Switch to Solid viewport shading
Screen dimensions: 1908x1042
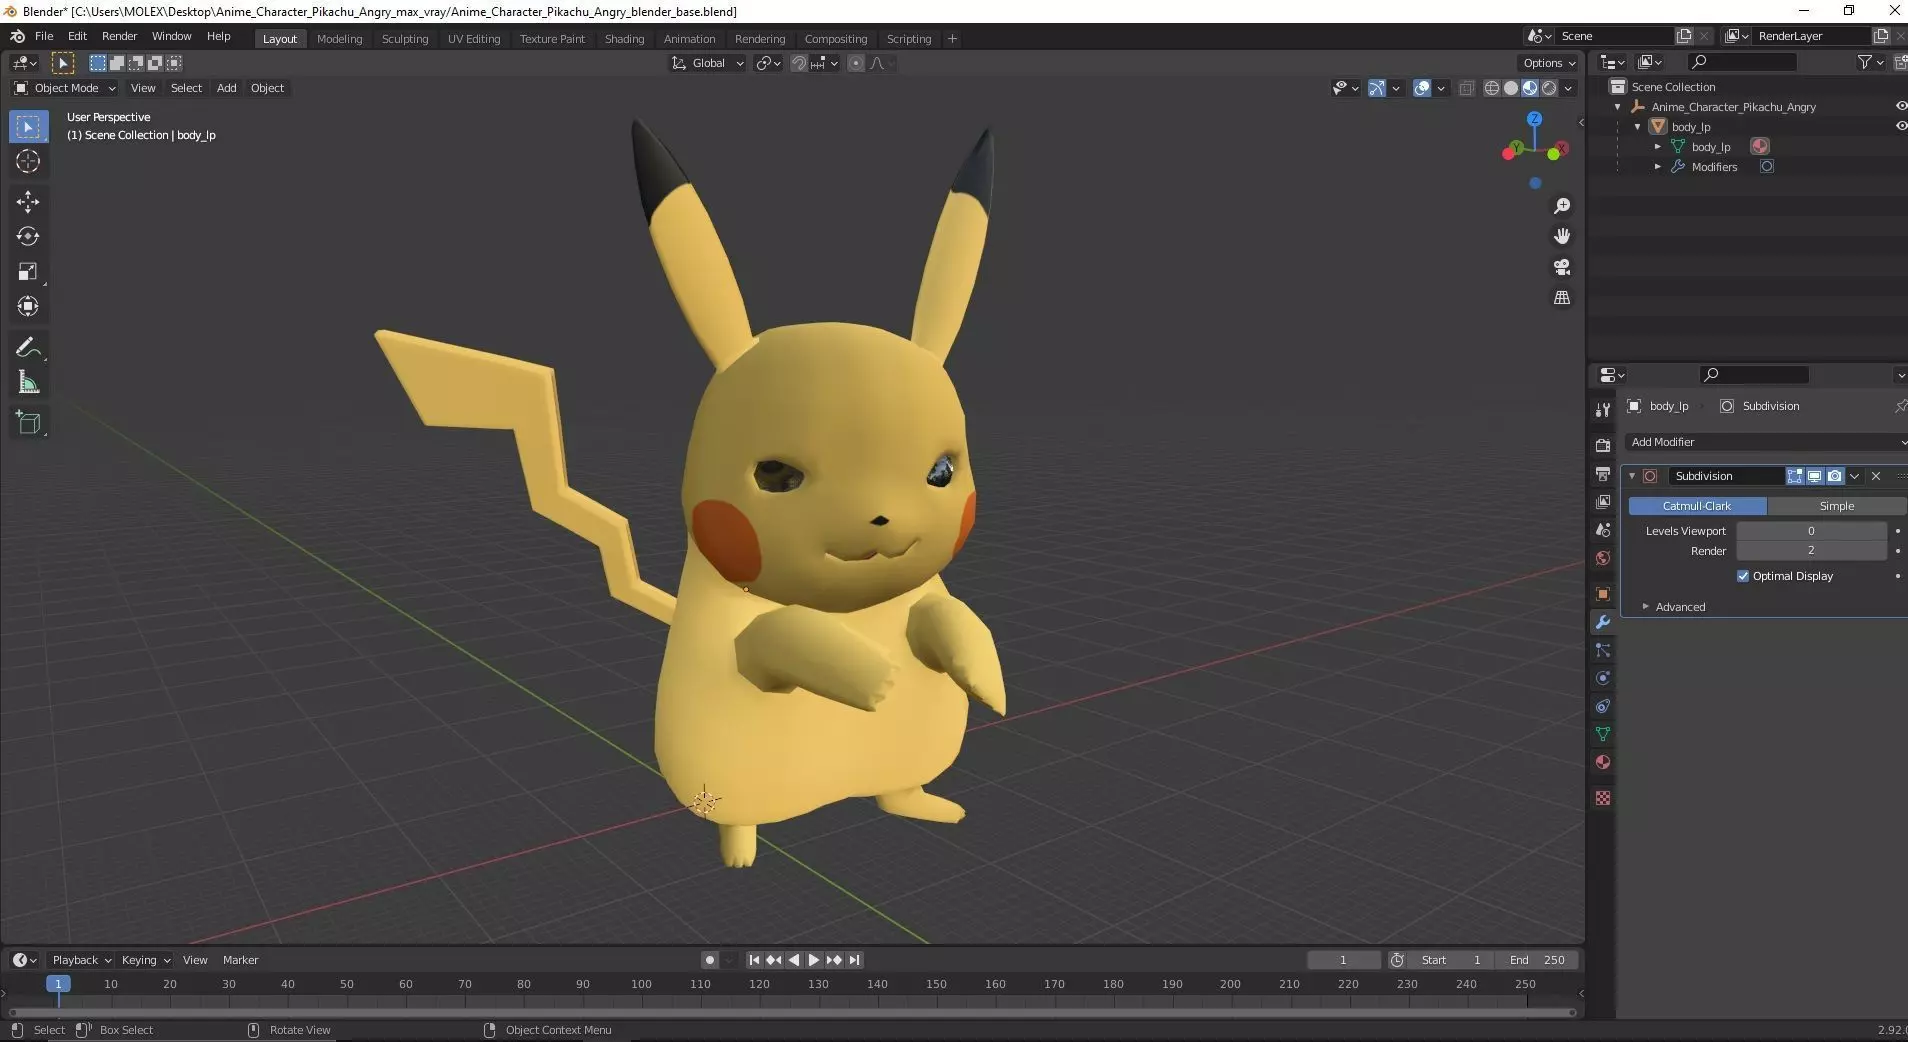click(x=1511, y=88)
